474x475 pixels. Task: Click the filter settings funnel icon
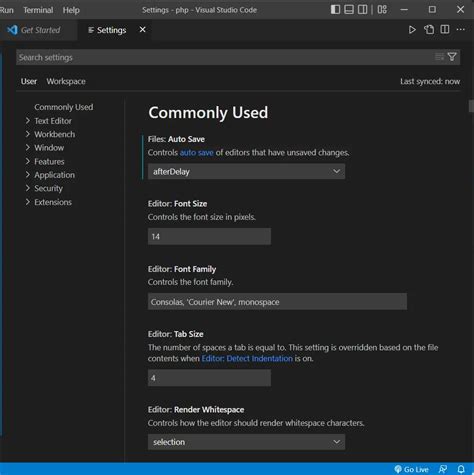(x=452, y=57)
